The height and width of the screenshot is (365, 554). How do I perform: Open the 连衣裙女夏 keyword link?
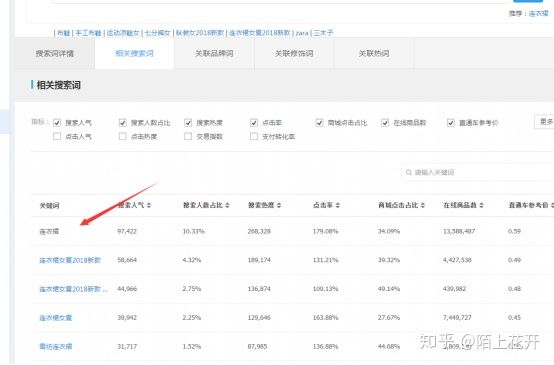tap(55, 318)
